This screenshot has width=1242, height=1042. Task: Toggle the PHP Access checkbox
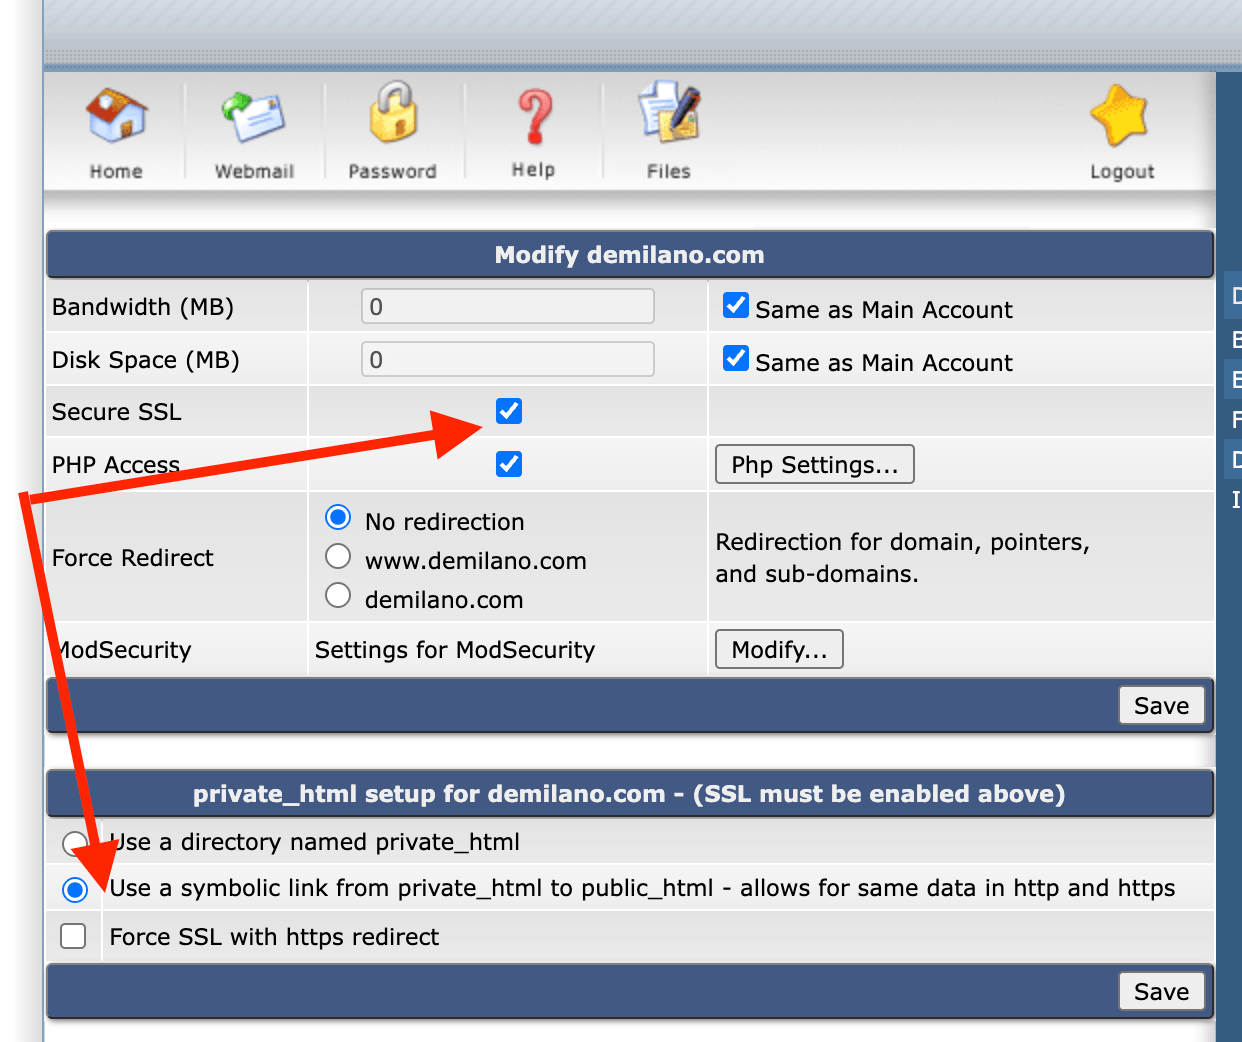point(508,463)
